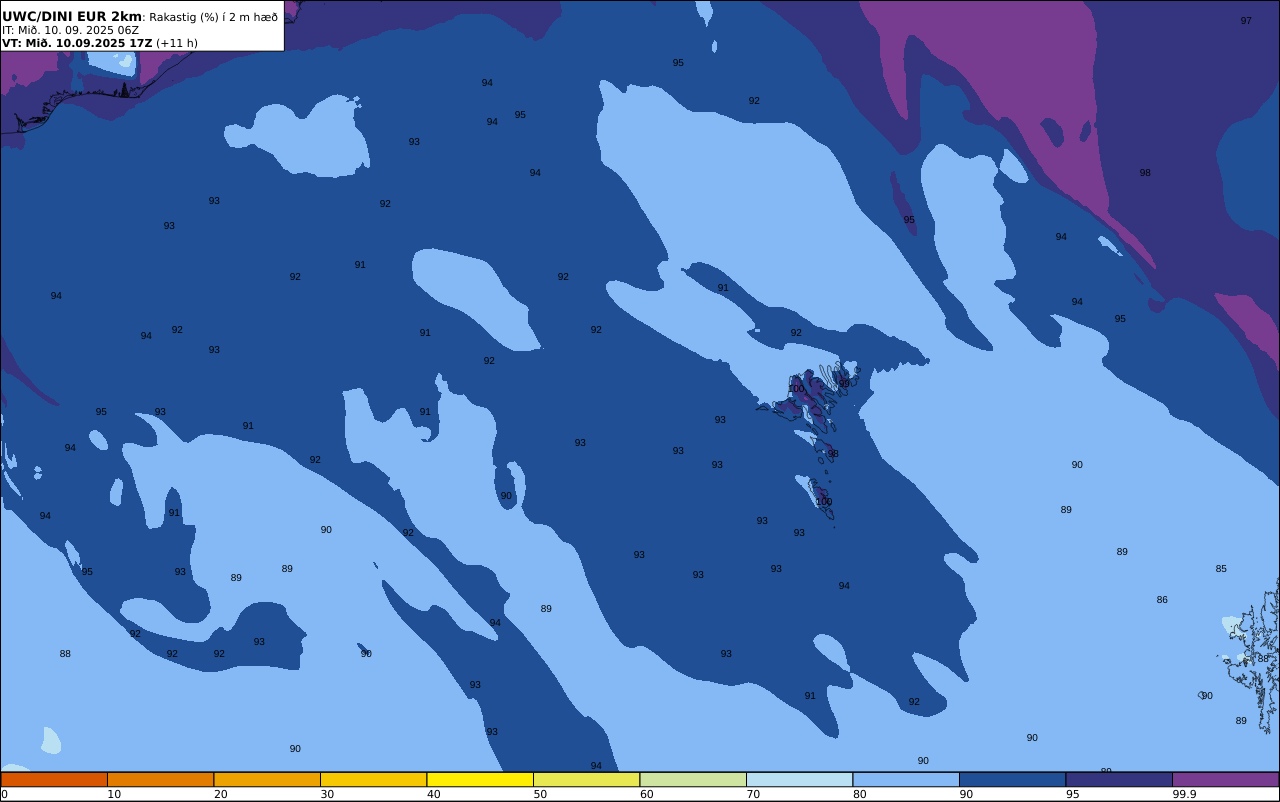
Task: Click the 'UWC/DINI EUR 2km' title text
Action: 72,17
